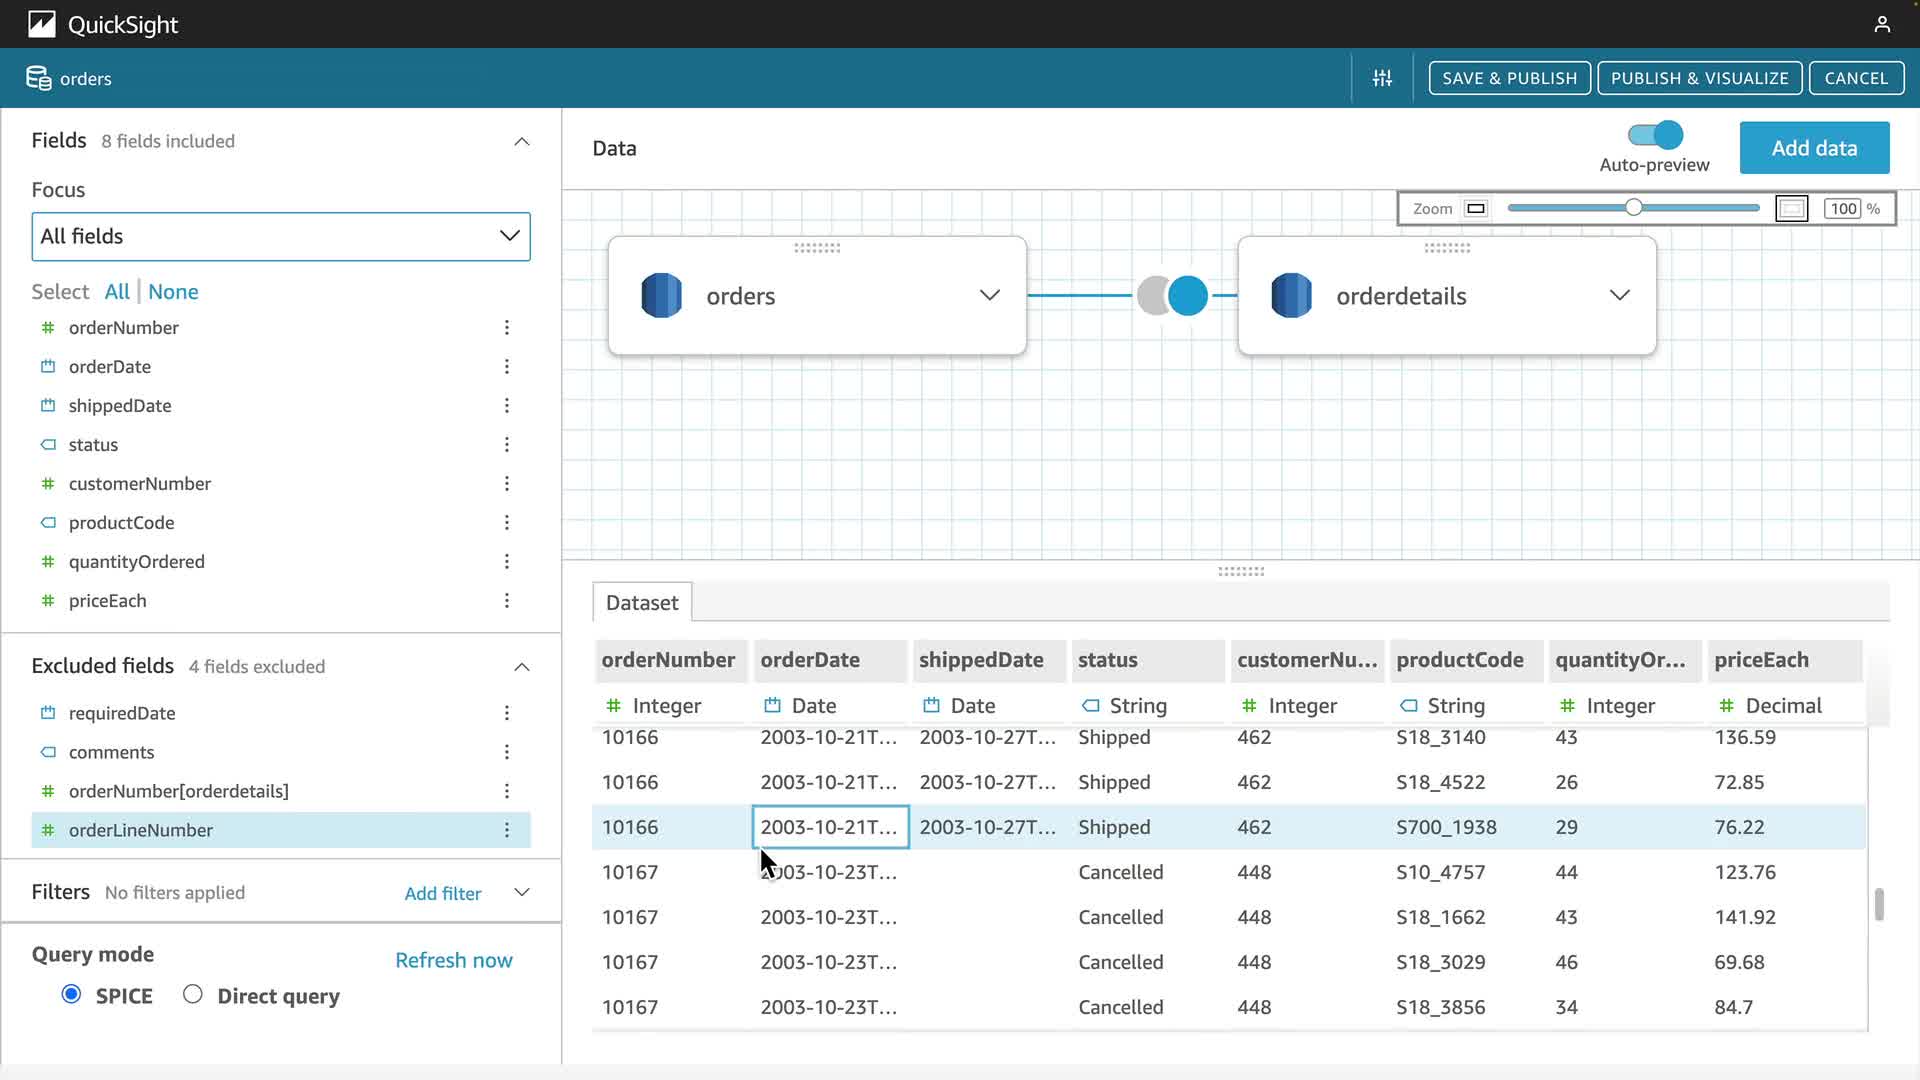
Task: Click the zoom slider handle
Action: 1633,208
